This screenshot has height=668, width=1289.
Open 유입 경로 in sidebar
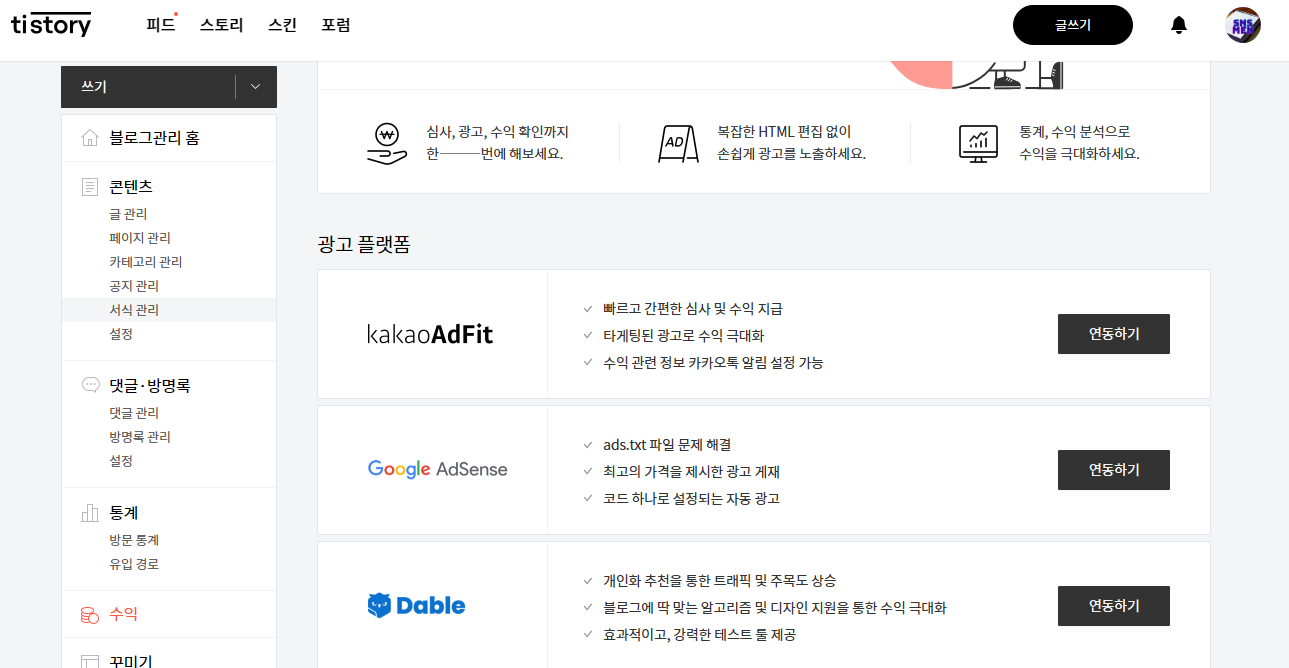pos(134,564)
